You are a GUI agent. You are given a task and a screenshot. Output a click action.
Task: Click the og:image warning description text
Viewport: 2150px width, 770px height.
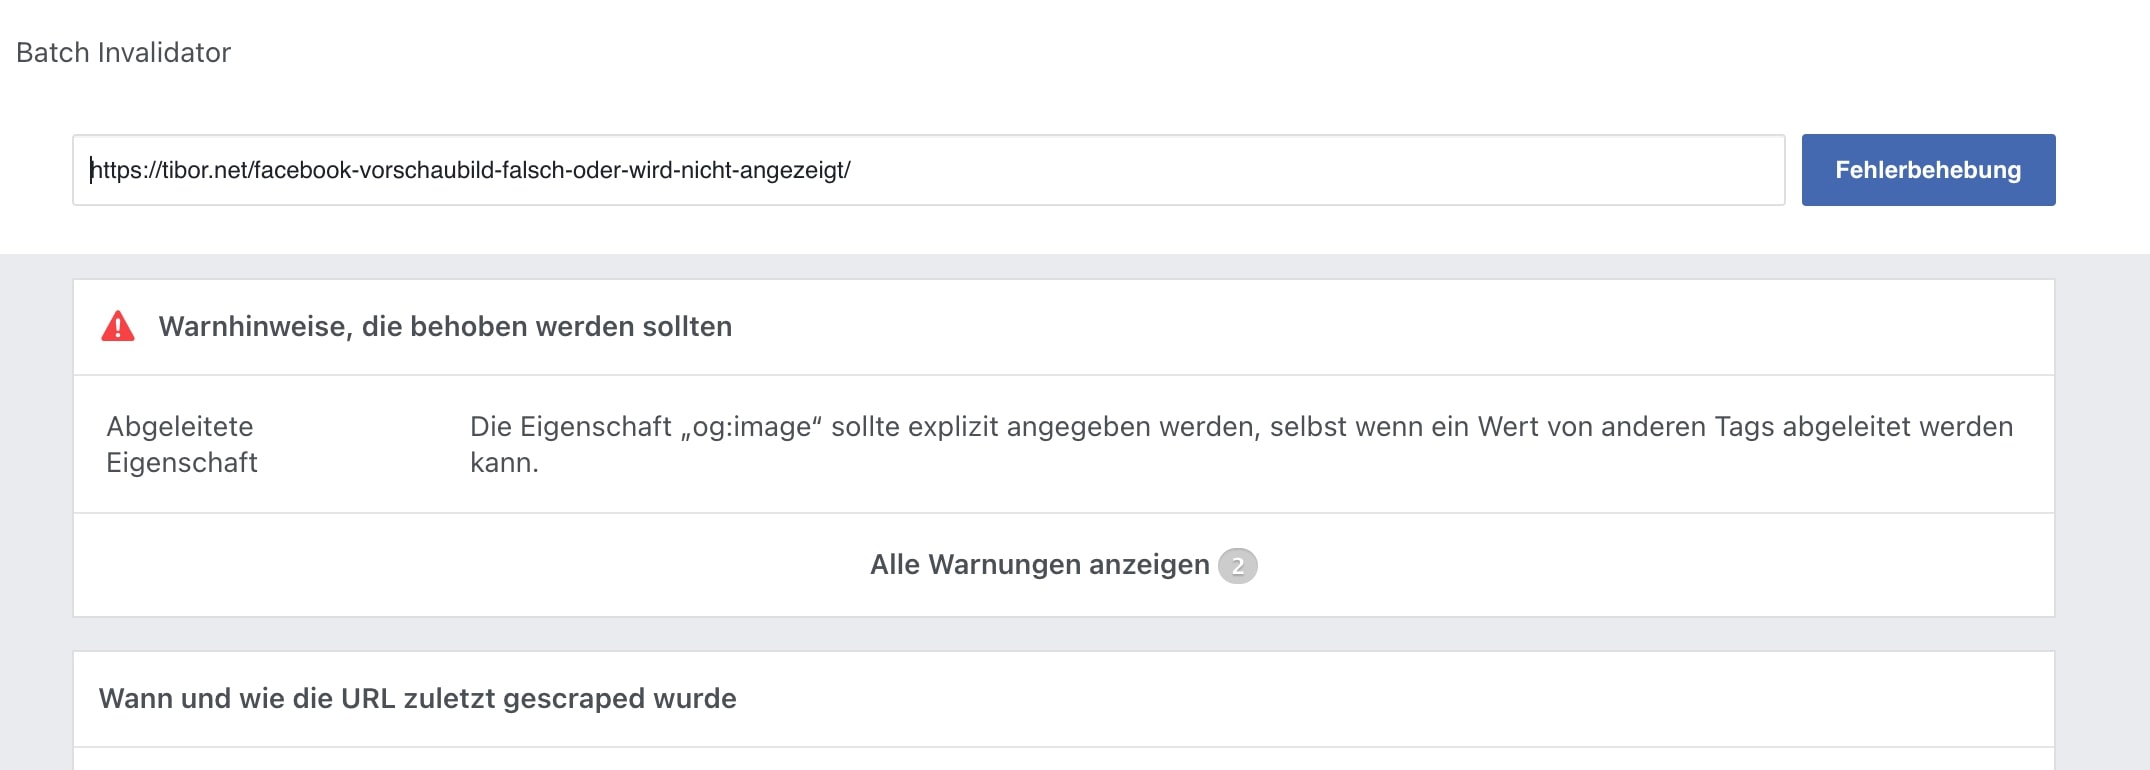[1241, 444]
